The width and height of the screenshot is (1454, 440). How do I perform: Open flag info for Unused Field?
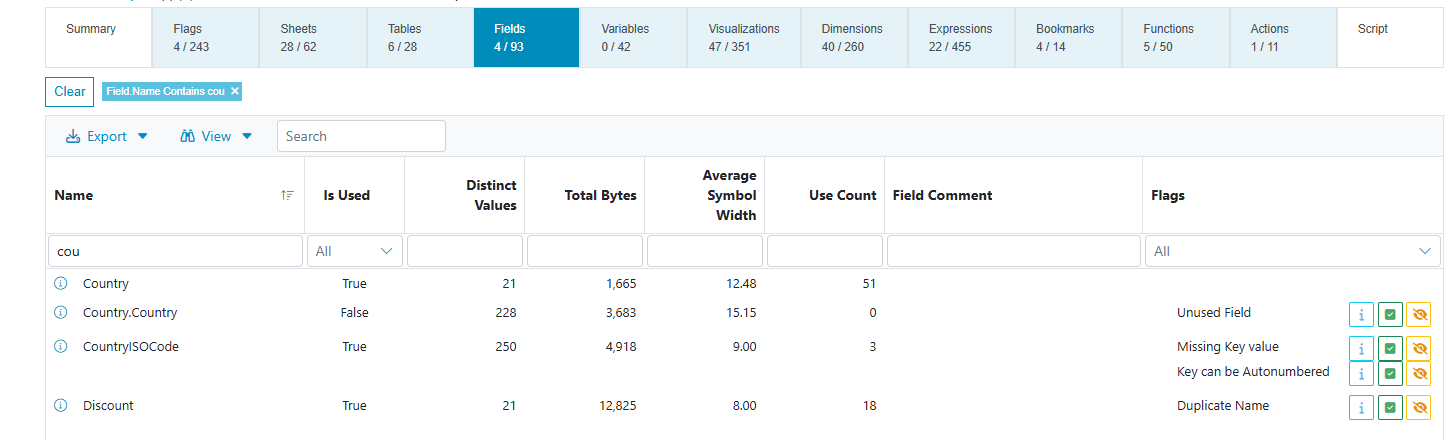[x=1361, y=315]
